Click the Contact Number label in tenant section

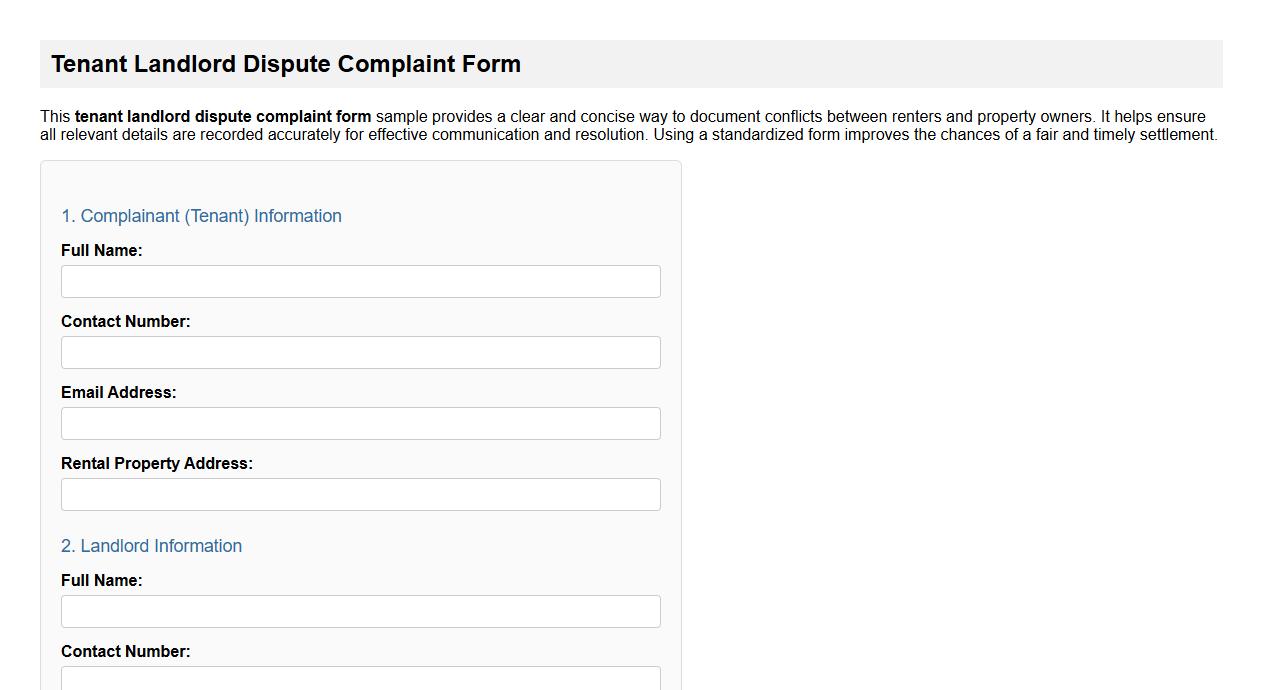coord(125,321)
